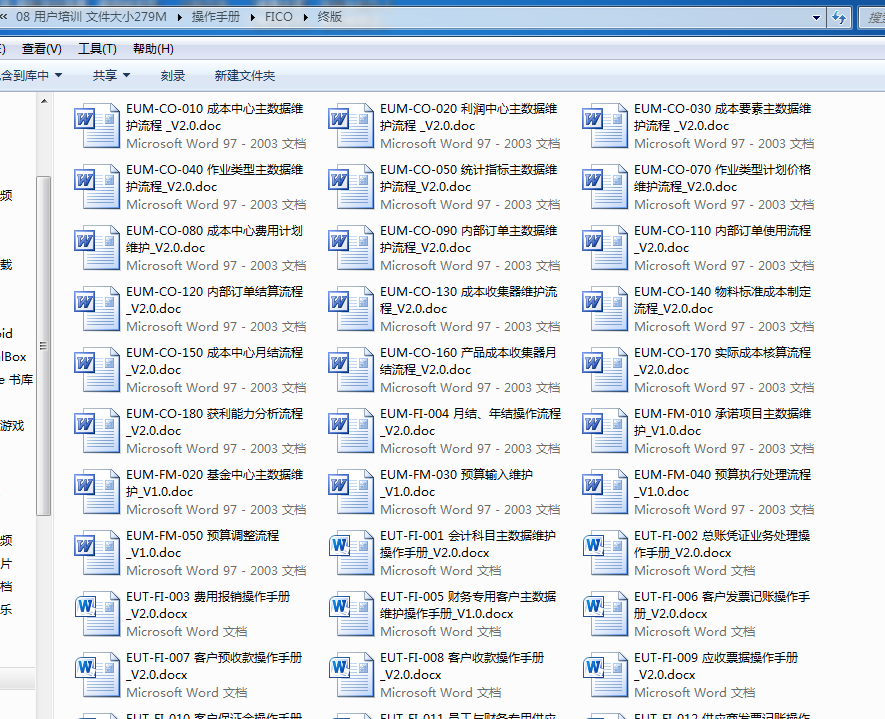This screenshot has width=885, height=719.
Task: Click icon of EUM-FI-004 月结、年结操作流程
Action: [x=351, y=430]
